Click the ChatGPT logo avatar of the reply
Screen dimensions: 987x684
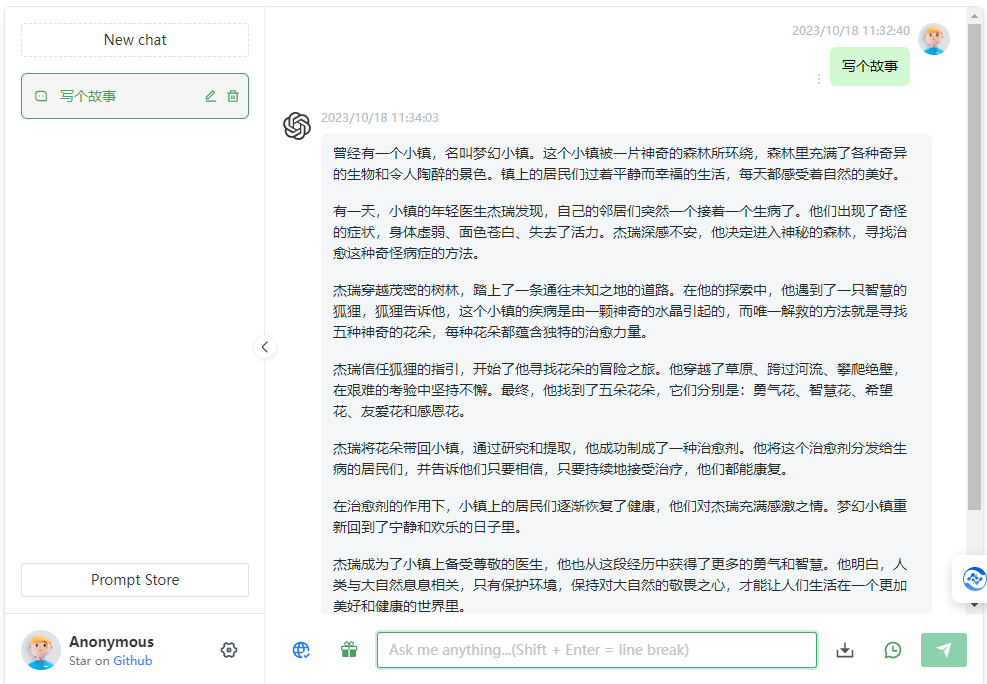pyautogui.click(x=297, y=126)
